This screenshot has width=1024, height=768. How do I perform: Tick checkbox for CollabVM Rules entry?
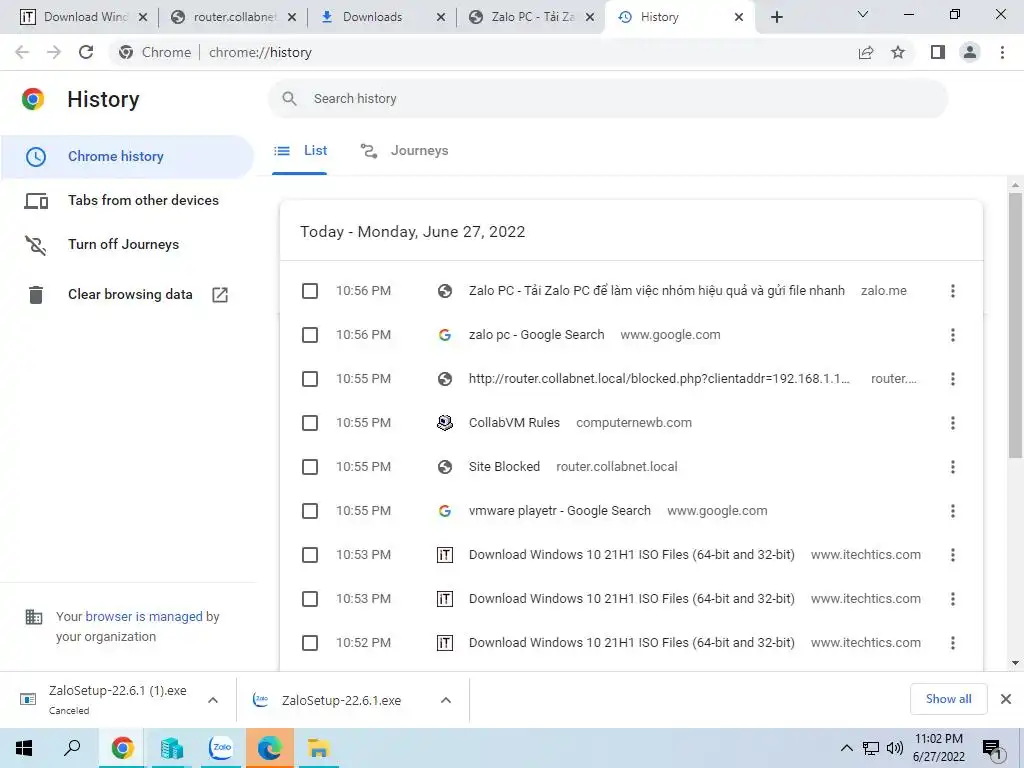pos(310,423)
